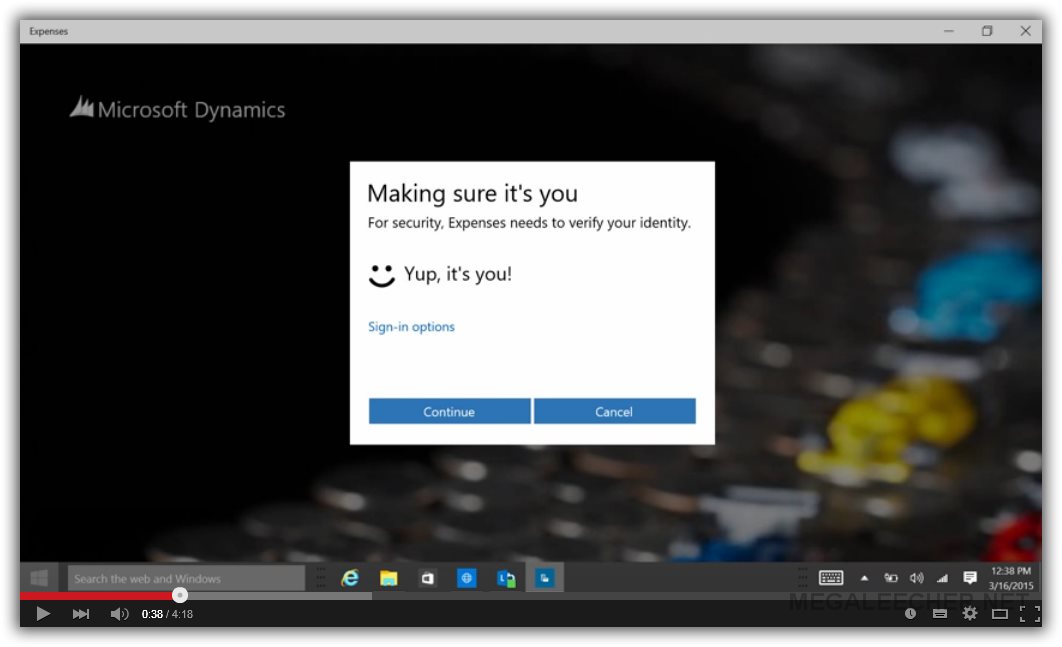Restore down the Expenses window
1062x647 pixels.
987,31
